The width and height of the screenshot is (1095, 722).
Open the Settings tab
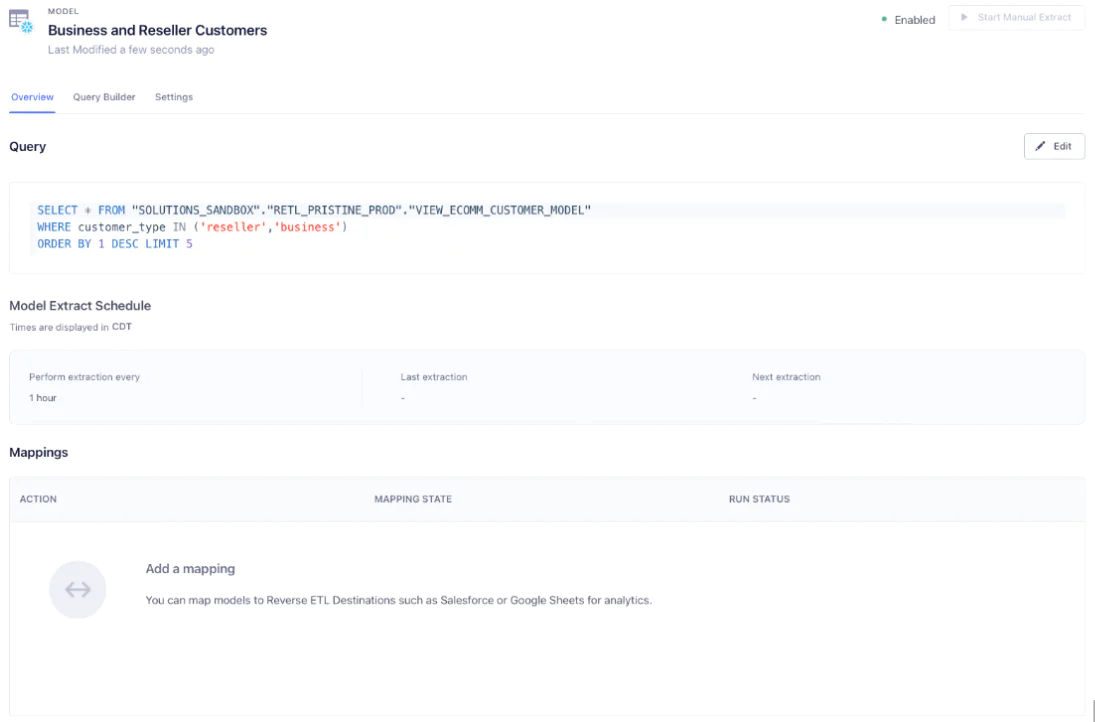click(173, 97)
